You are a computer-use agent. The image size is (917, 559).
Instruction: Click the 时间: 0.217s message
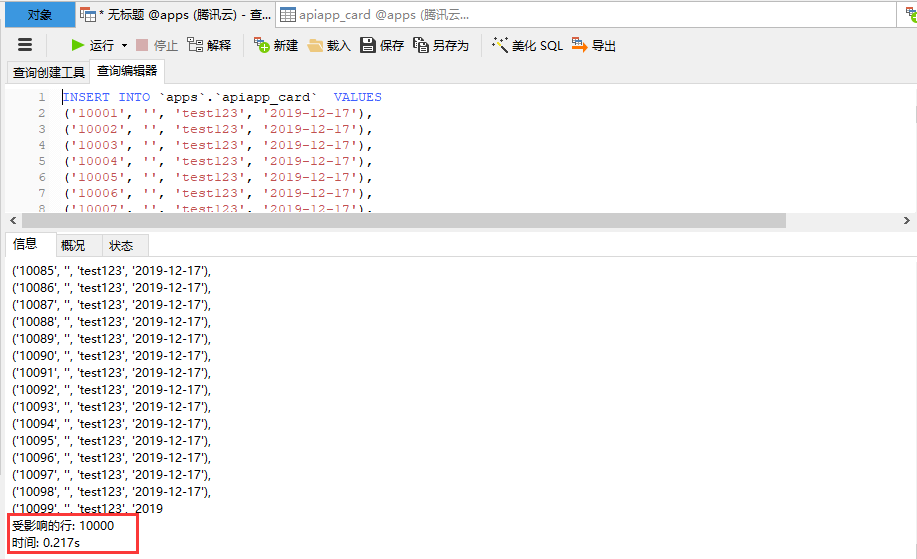(46, 543)
